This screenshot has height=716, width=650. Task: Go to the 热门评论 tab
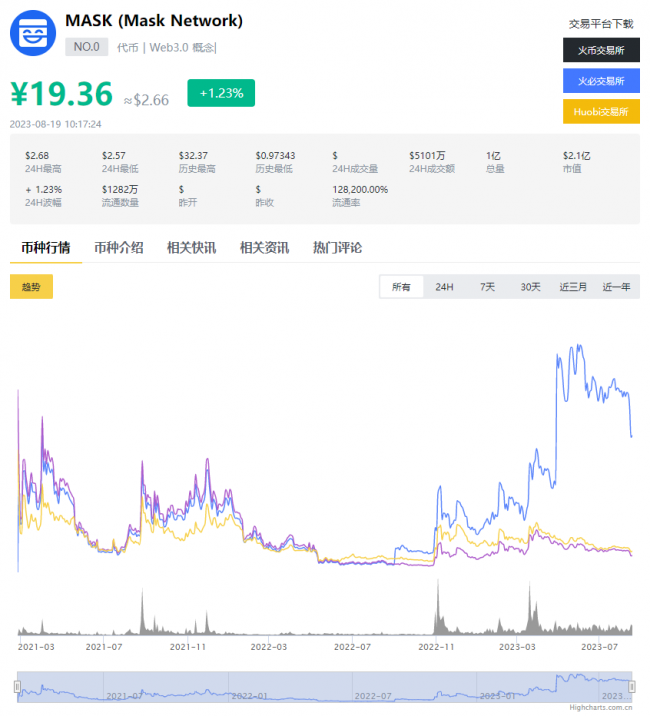(338, 248)
